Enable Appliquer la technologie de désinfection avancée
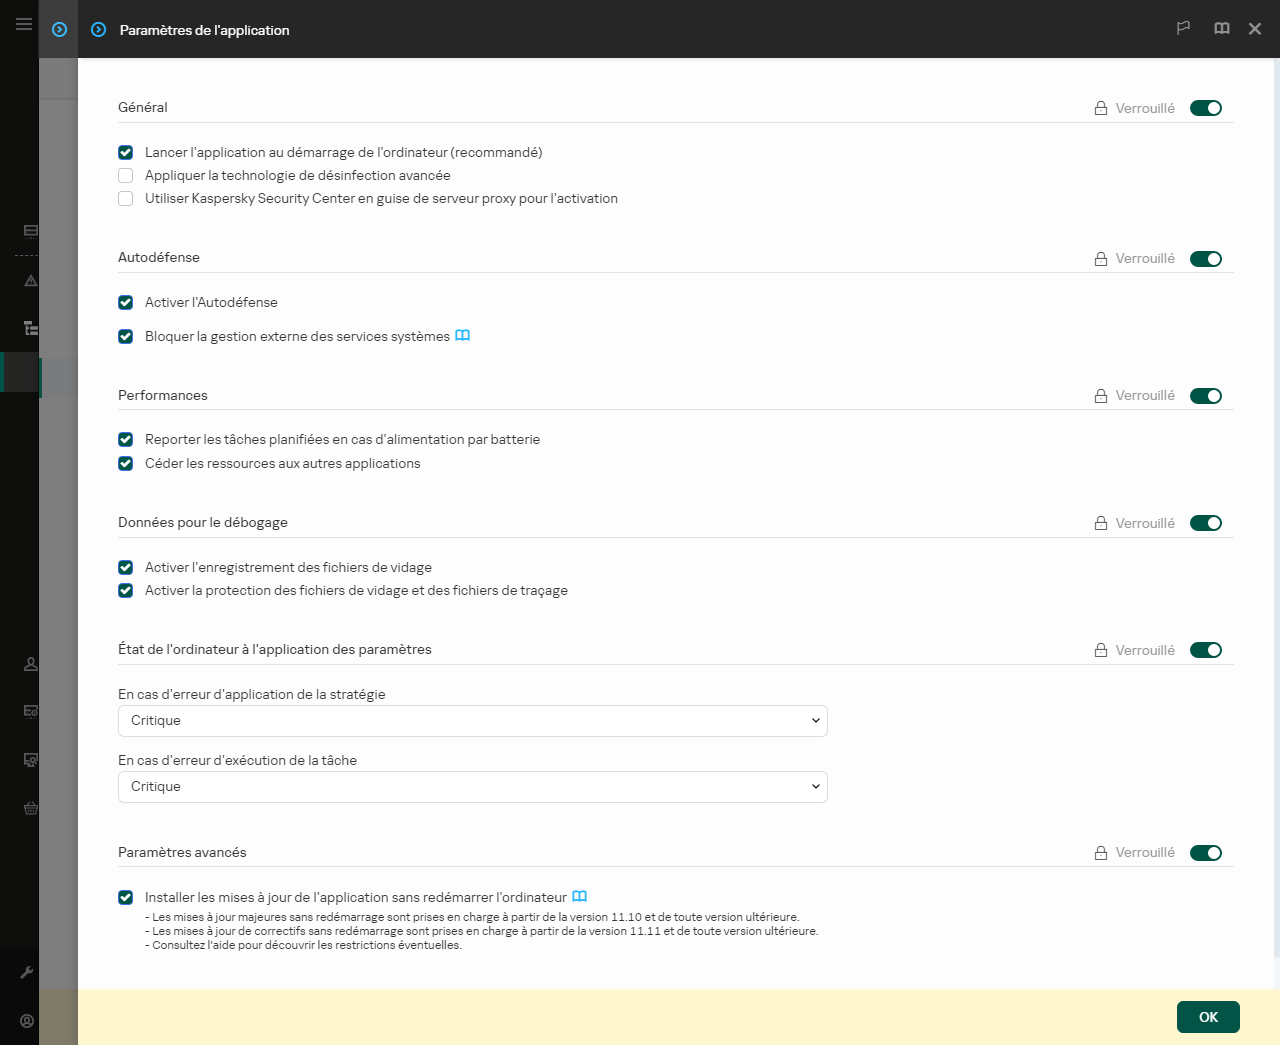Screen dimensions: 1280x1045 [x=125, y=175]
